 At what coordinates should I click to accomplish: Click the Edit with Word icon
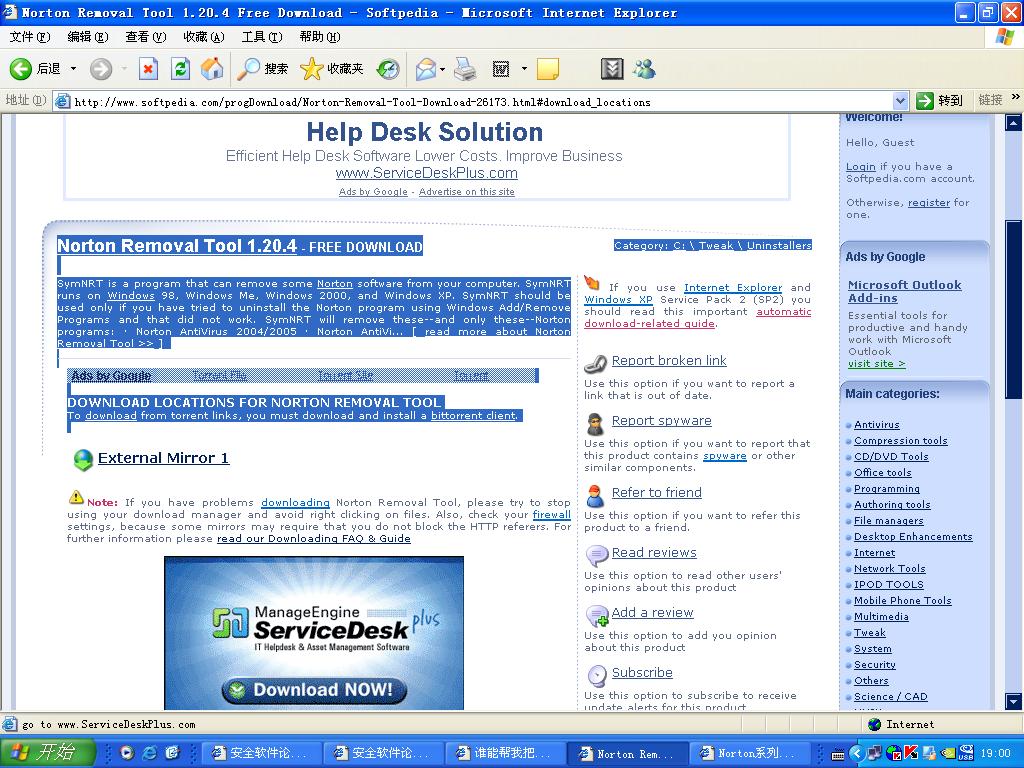[501, 69]
